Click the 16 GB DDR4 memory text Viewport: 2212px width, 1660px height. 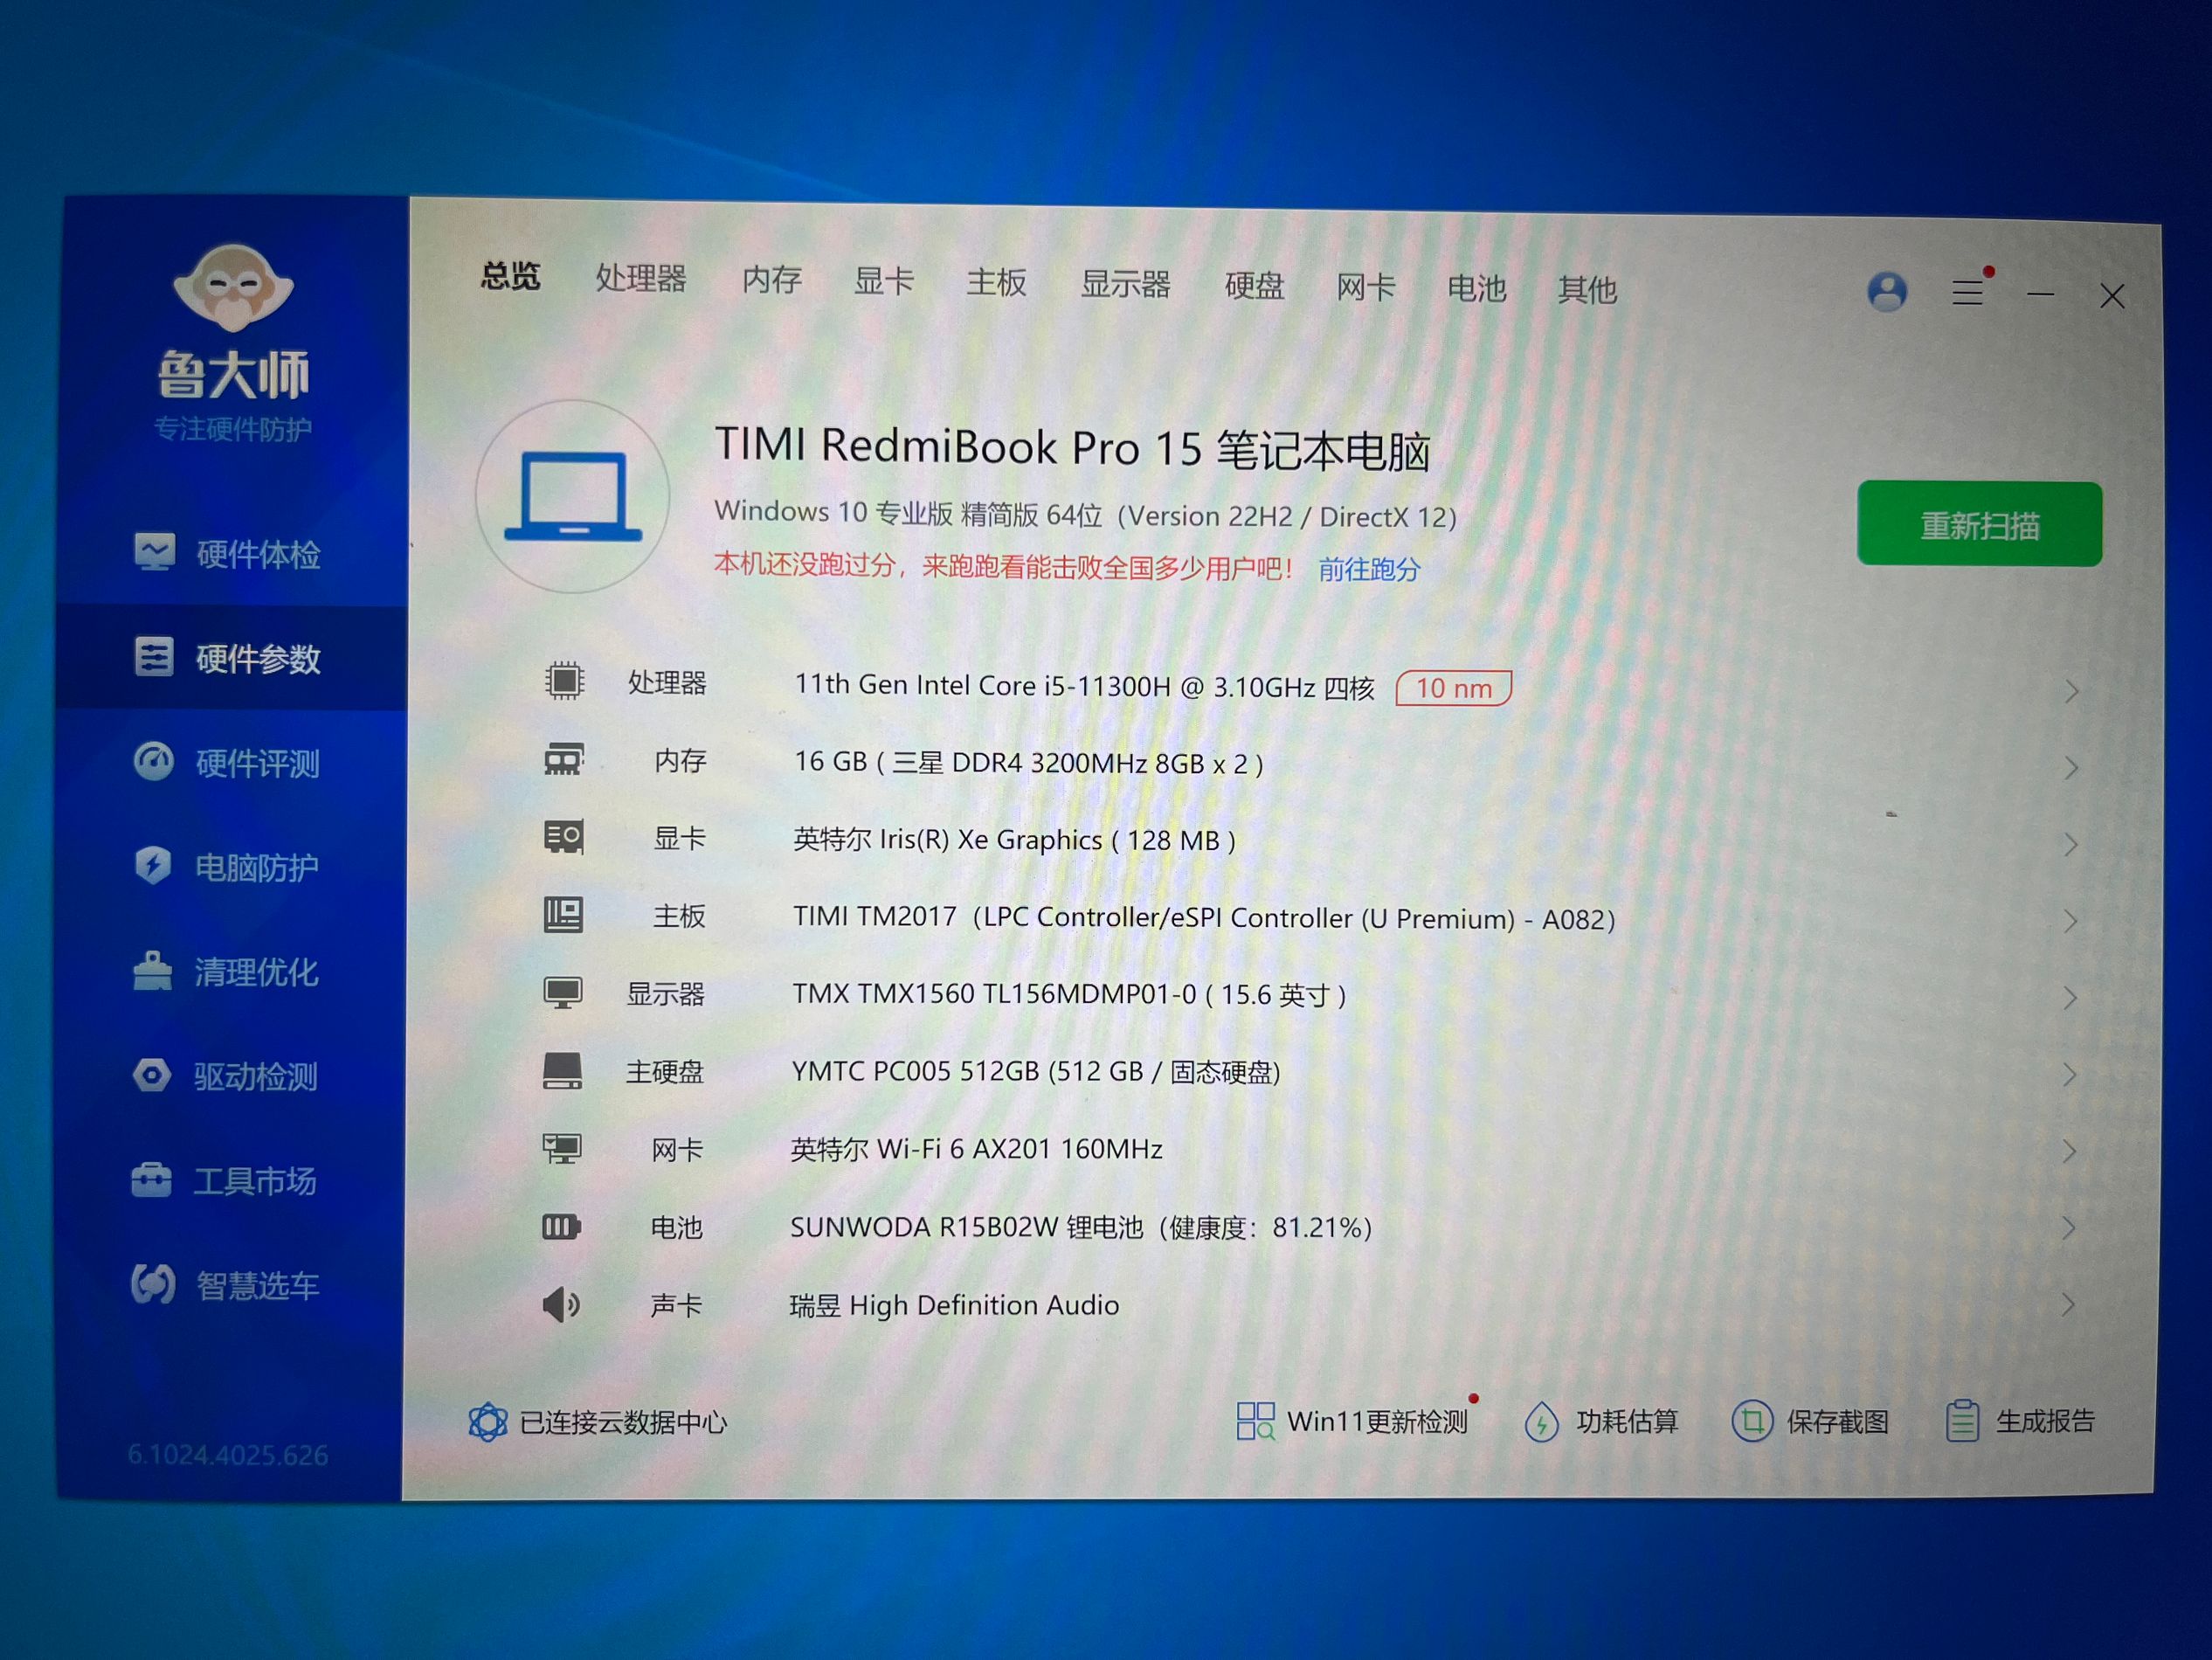pos(1029,763)
